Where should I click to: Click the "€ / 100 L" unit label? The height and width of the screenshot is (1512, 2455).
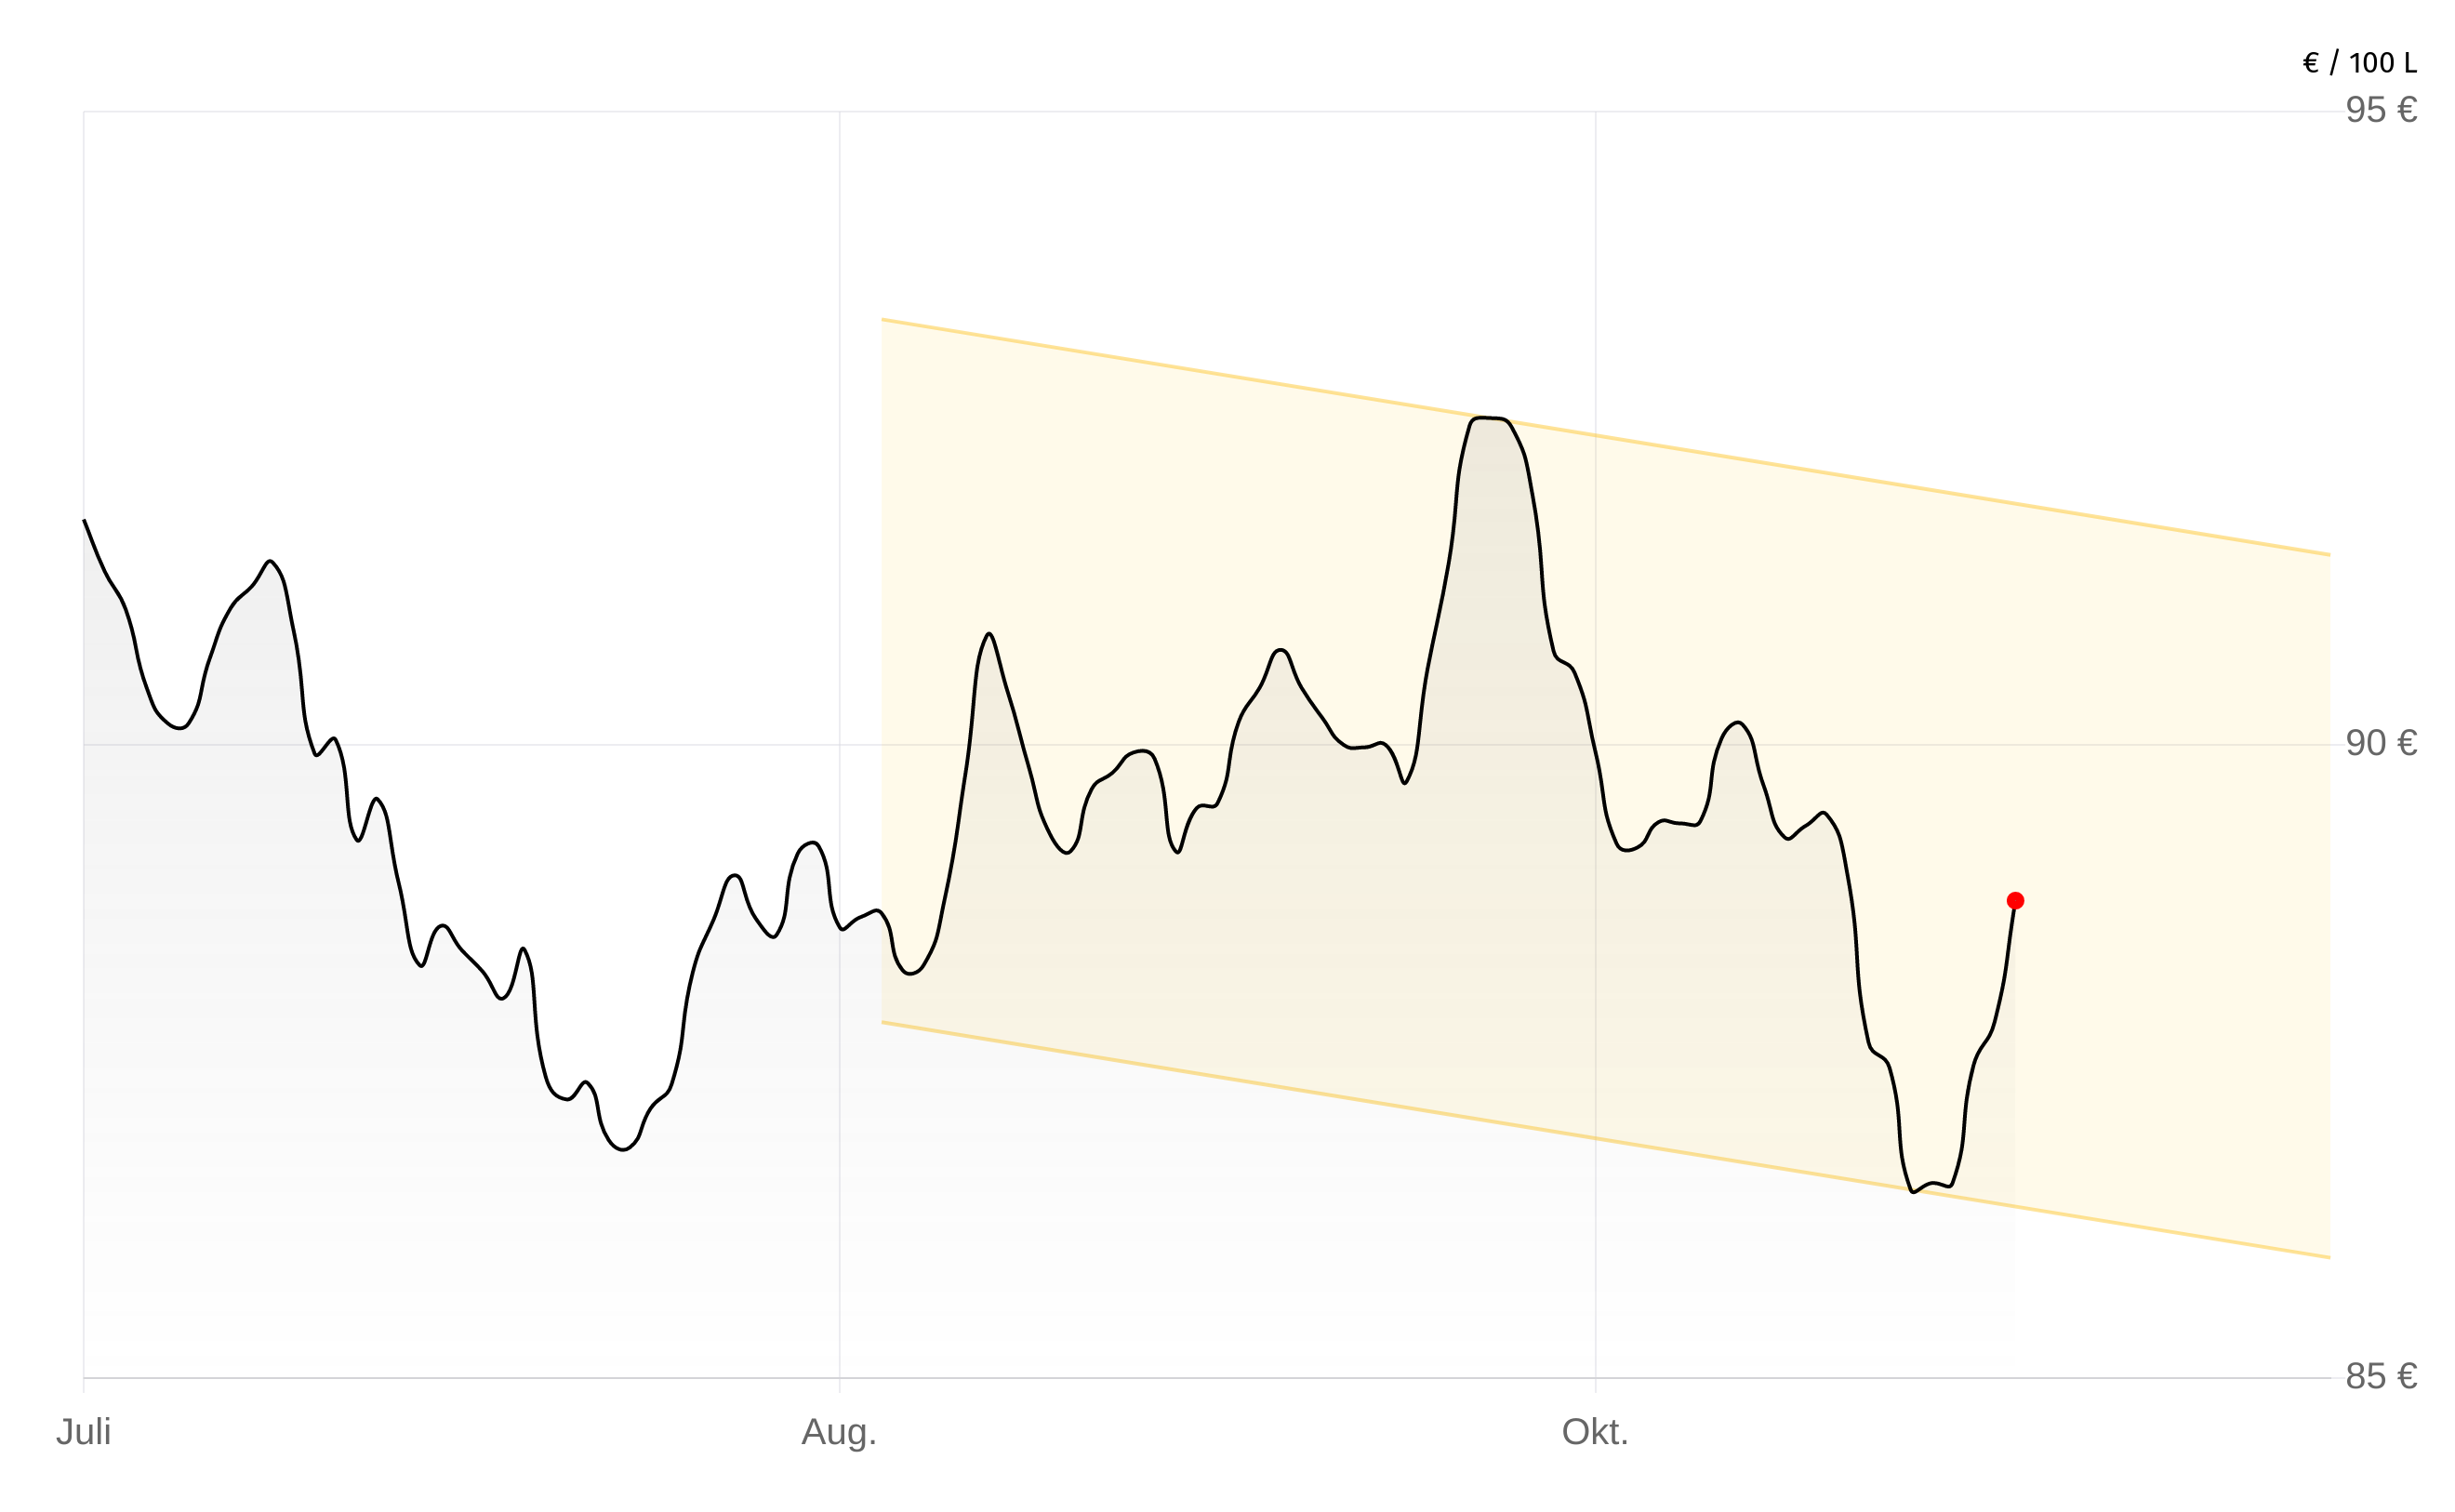[x=2359, y=64]
